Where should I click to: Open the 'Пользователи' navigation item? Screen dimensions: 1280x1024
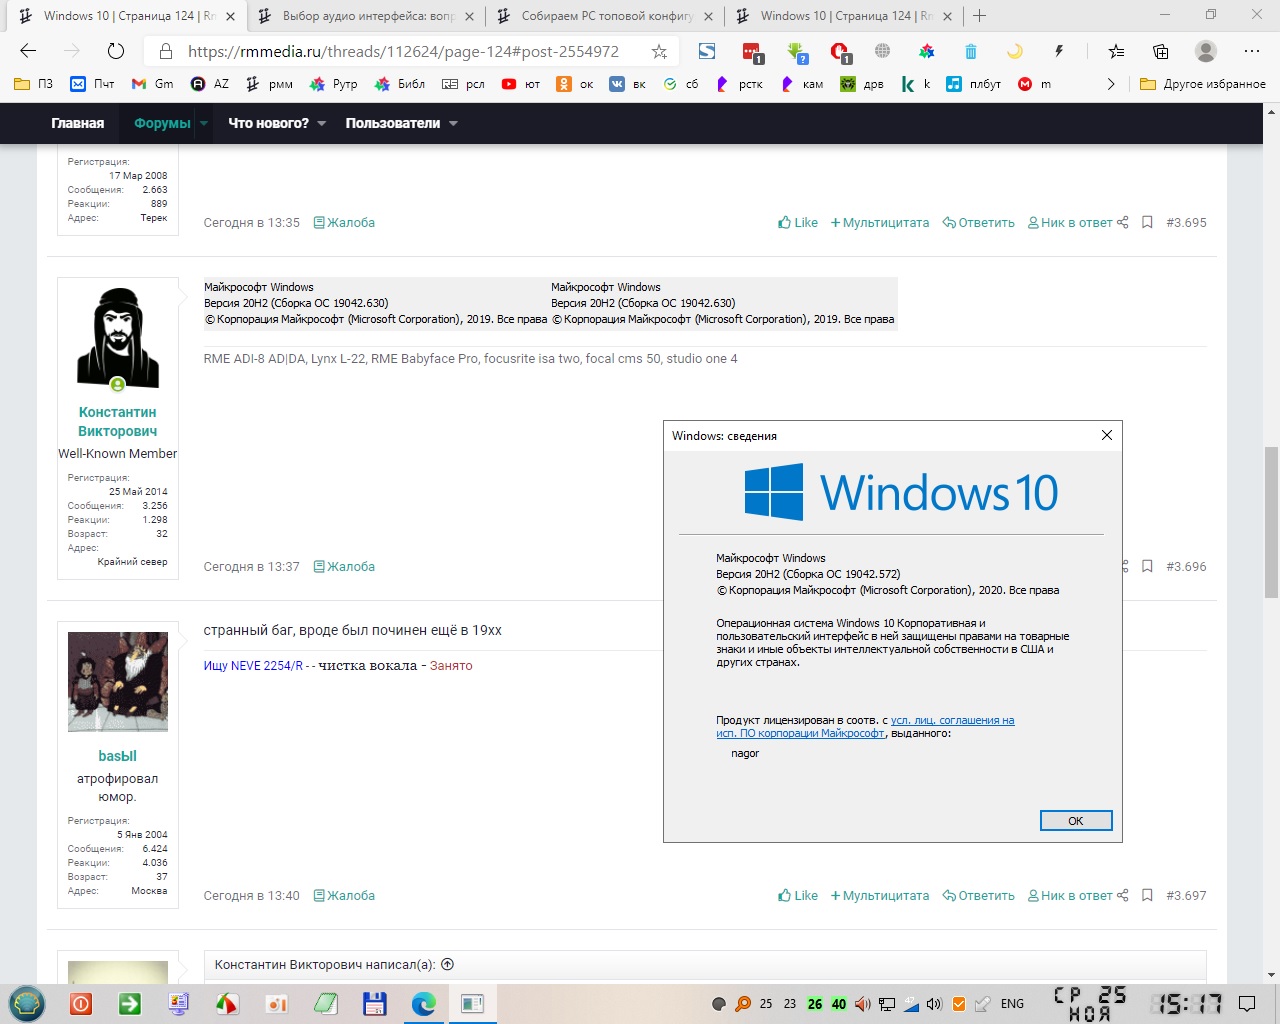pyautogui.click(x=393, y=123)
